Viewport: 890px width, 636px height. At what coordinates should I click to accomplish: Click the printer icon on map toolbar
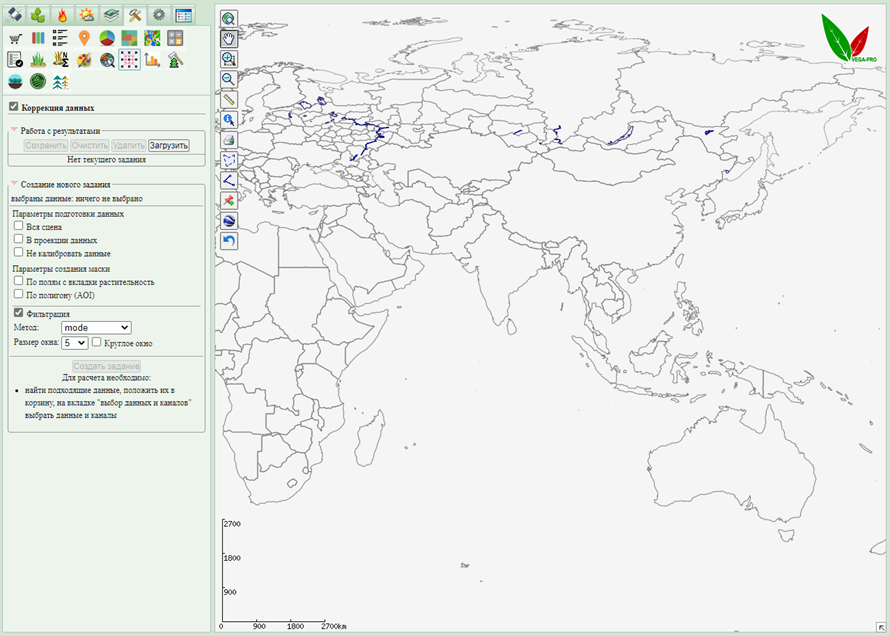(x=229, y=140)
